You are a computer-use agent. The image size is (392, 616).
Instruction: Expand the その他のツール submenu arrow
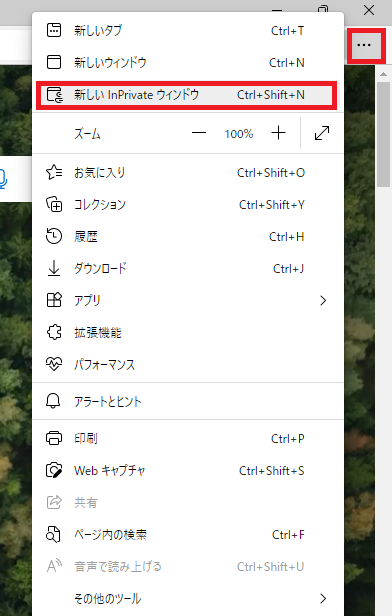tap(323, 599)
